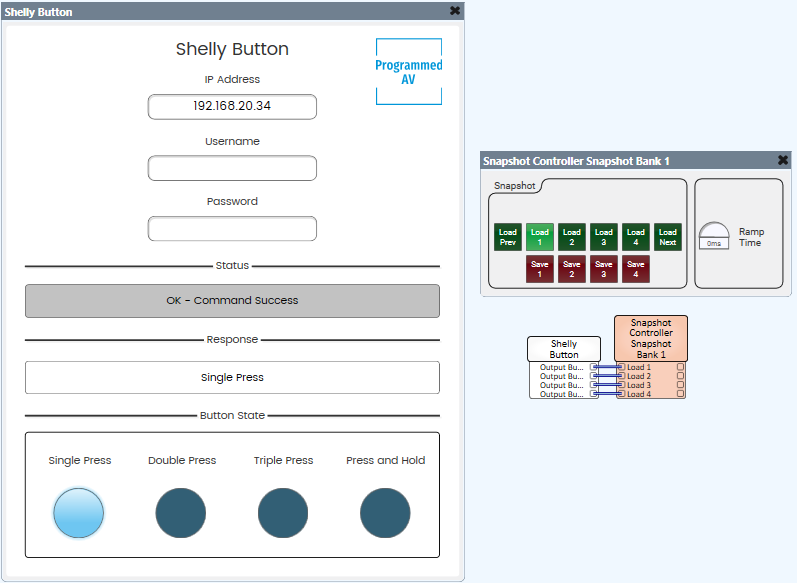The width and height of the screenshot is (797, 583).
Task: Click the Load 2 pin label on block
Action: 639,376
